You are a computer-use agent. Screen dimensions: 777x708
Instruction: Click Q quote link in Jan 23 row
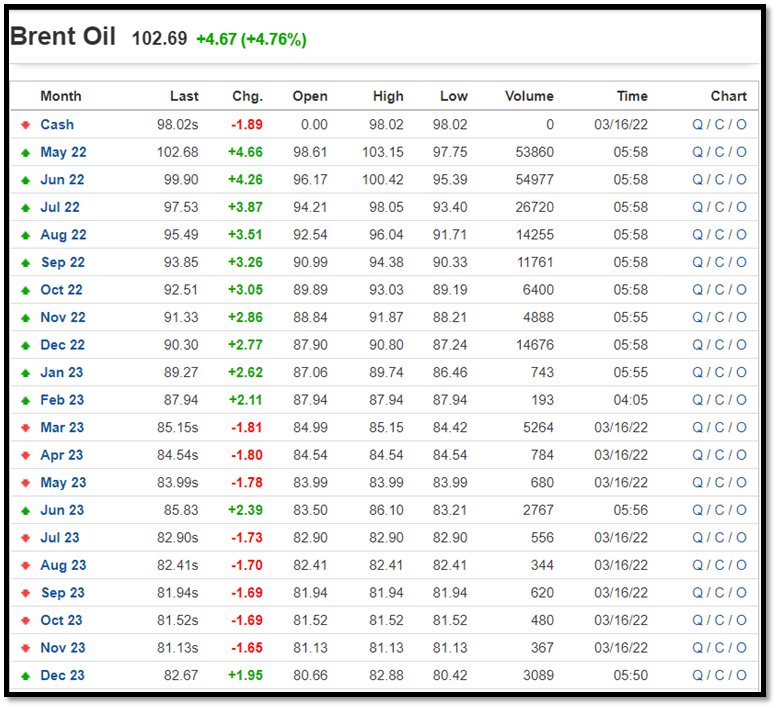pyautogui.click(x=698, y=372)
